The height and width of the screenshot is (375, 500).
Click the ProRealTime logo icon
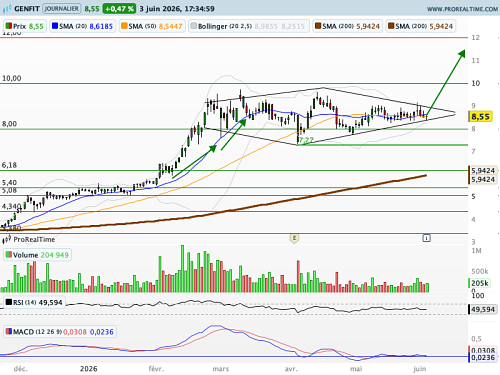click(x=7, y=239)
